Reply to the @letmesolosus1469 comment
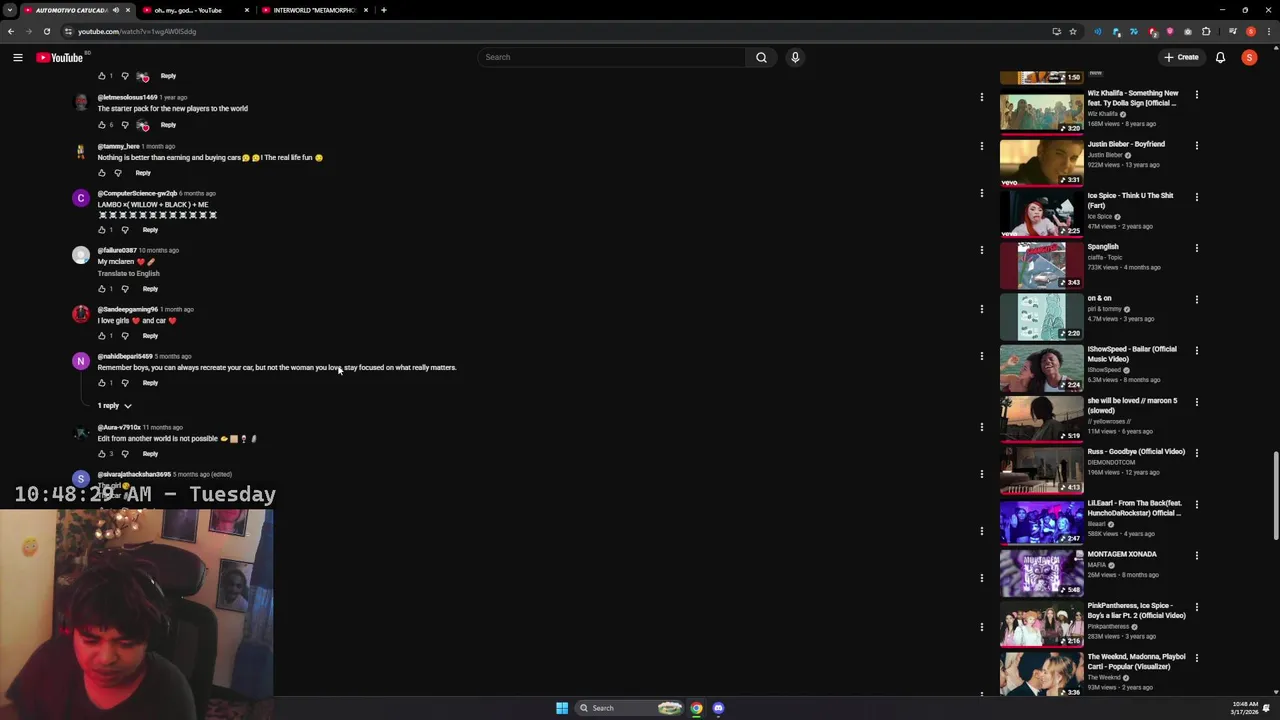1280x720 pixels. click(168, 125)
